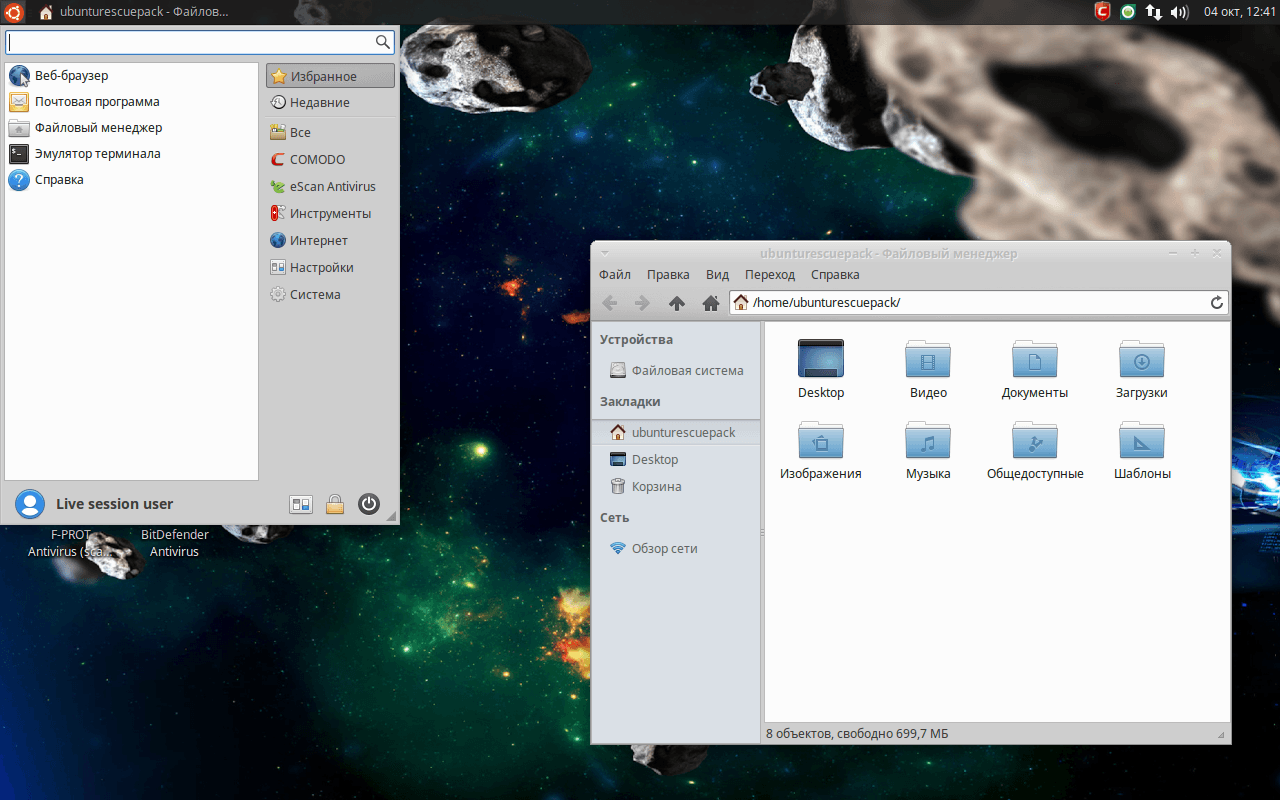Click the volume speaker icon in the top panel
This screenshot has width=1280, height=800.
pyautogui.click(x=1179, y=12)
